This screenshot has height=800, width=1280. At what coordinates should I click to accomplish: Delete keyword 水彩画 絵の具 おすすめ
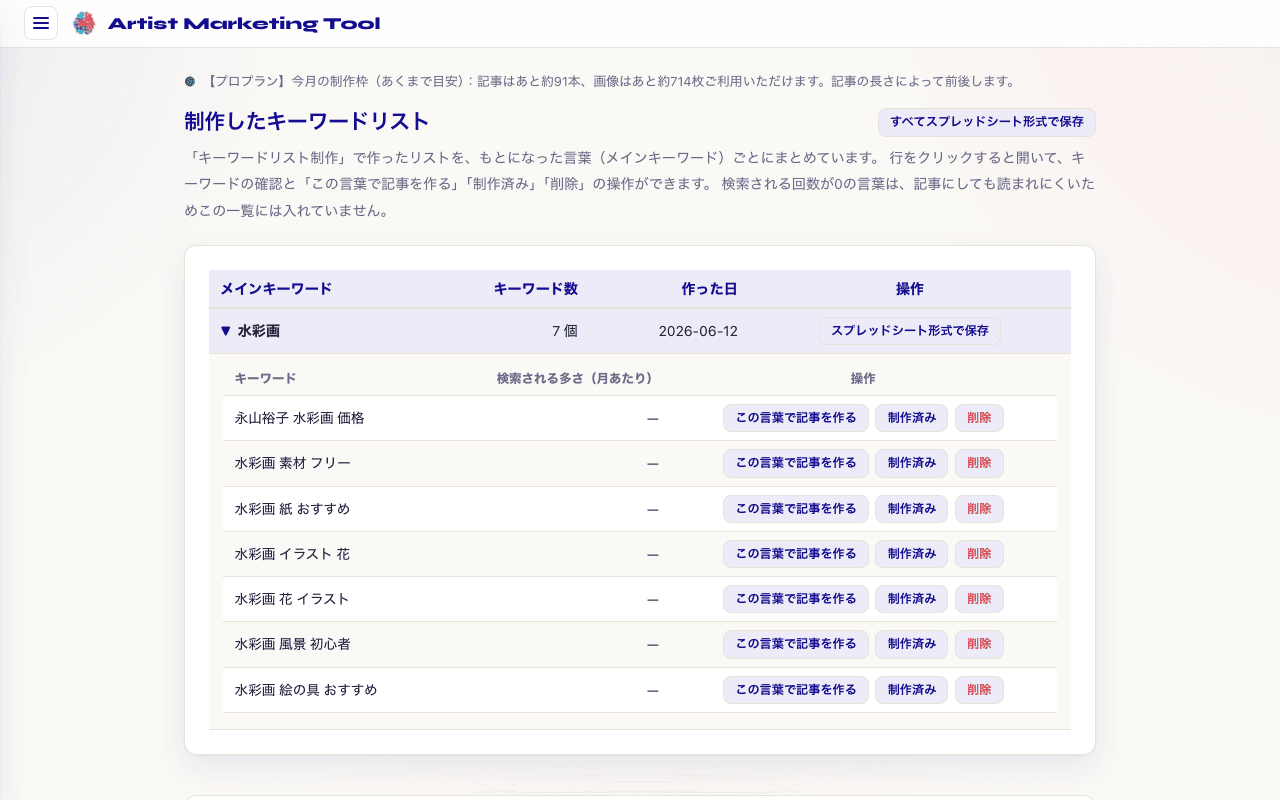[x=979, y=690]
